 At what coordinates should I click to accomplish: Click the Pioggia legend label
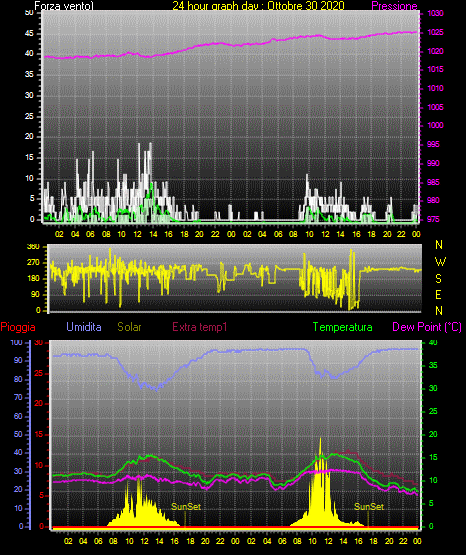click(x=18, y=327)
